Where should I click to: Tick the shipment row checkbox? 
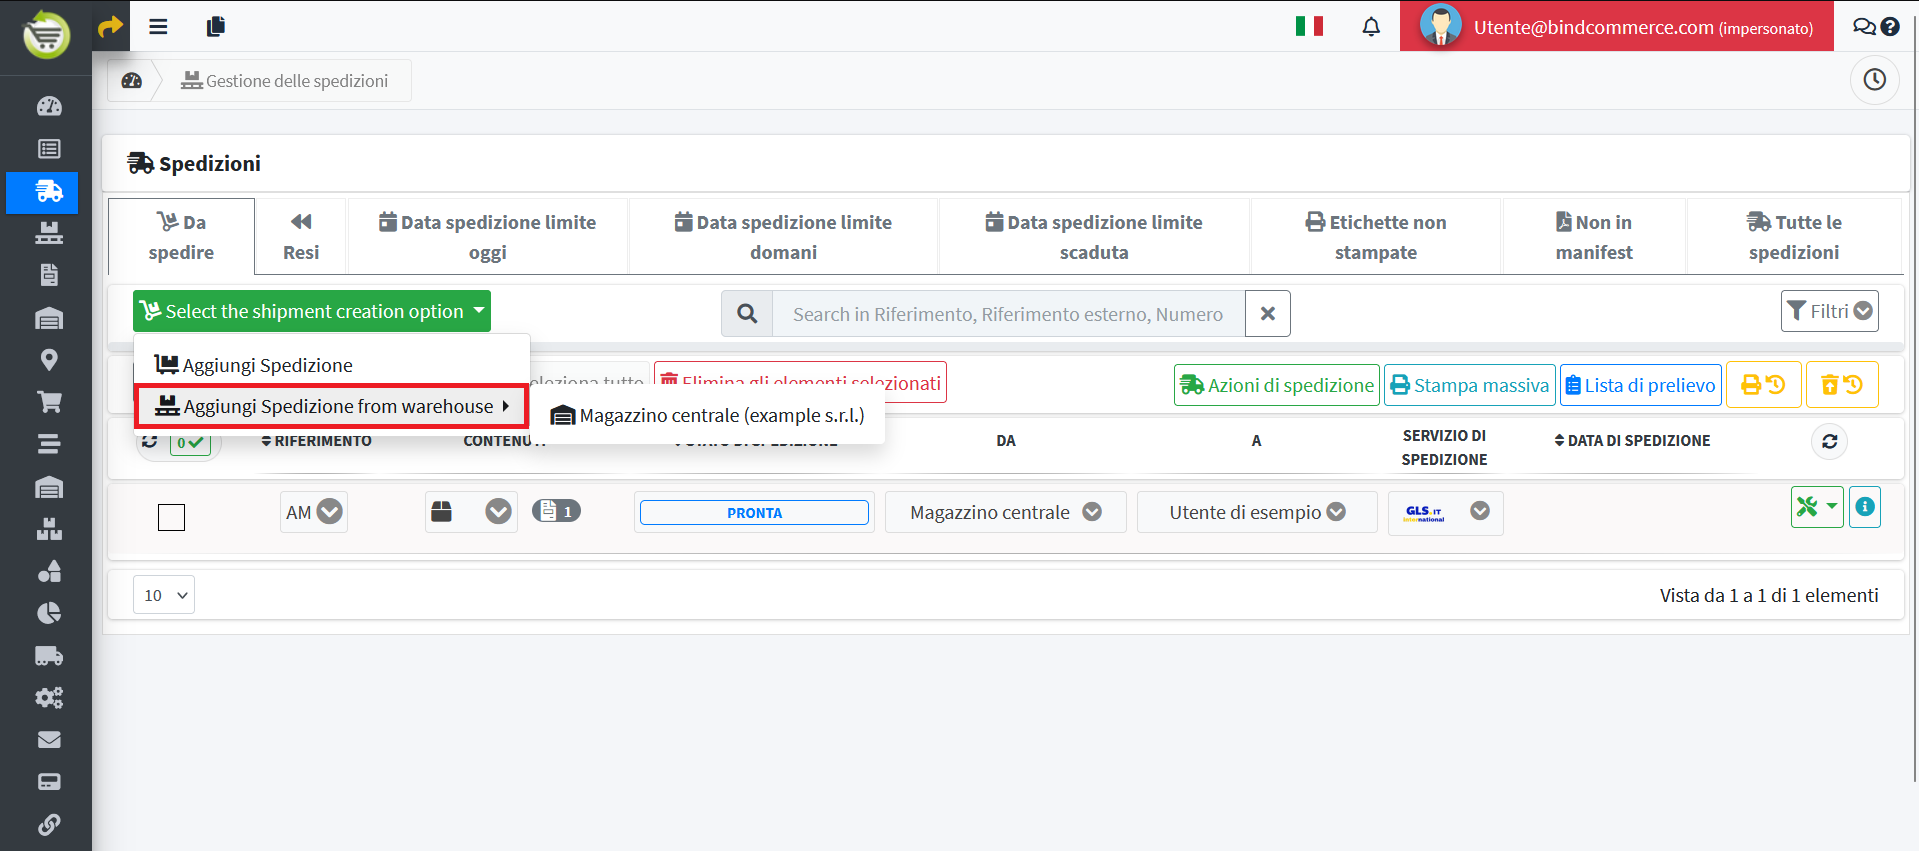[x=172, y=517]
